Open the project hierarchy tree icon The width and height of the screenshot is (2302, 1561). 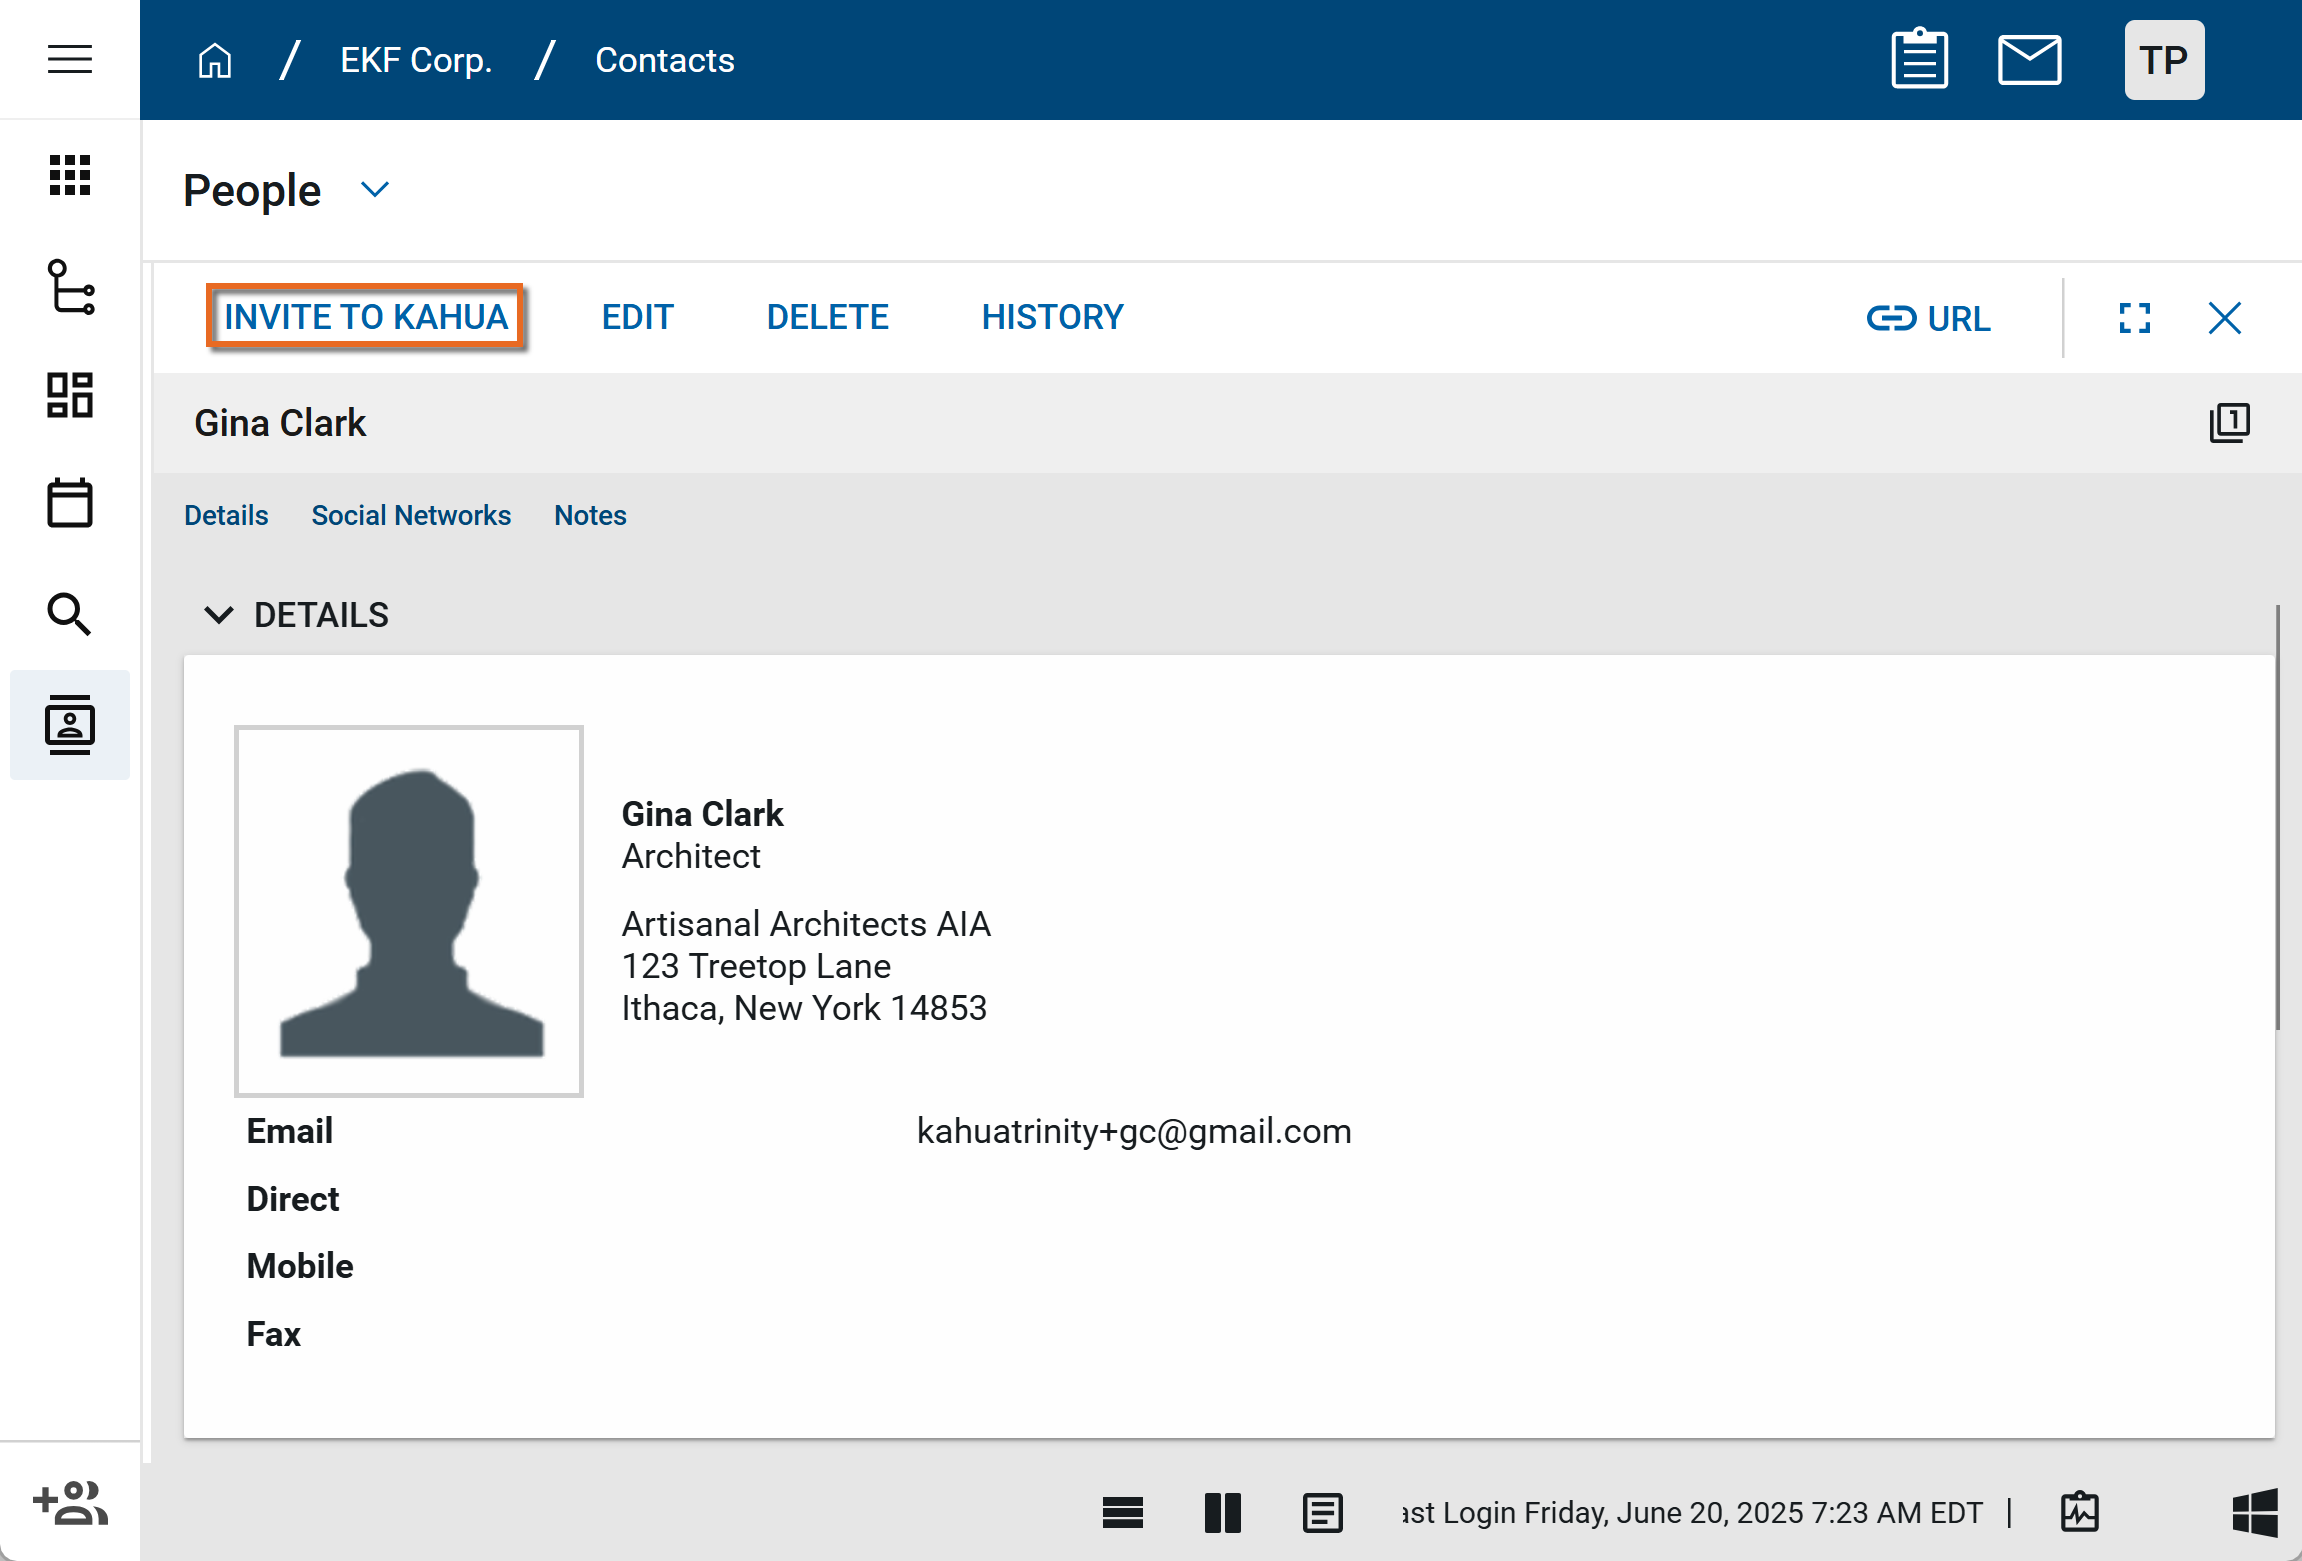[x=70, y=287]
